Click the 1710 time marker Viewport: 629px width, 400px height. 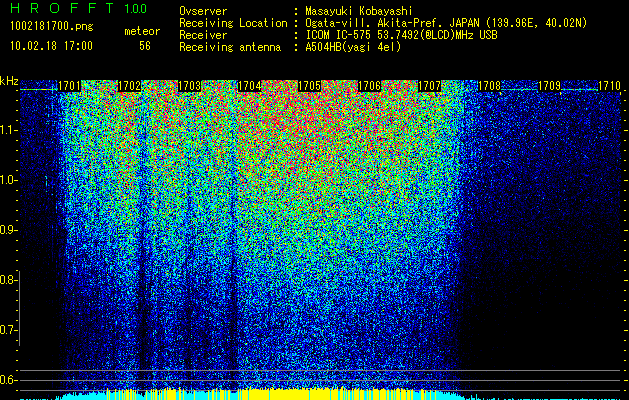(609, 86)
